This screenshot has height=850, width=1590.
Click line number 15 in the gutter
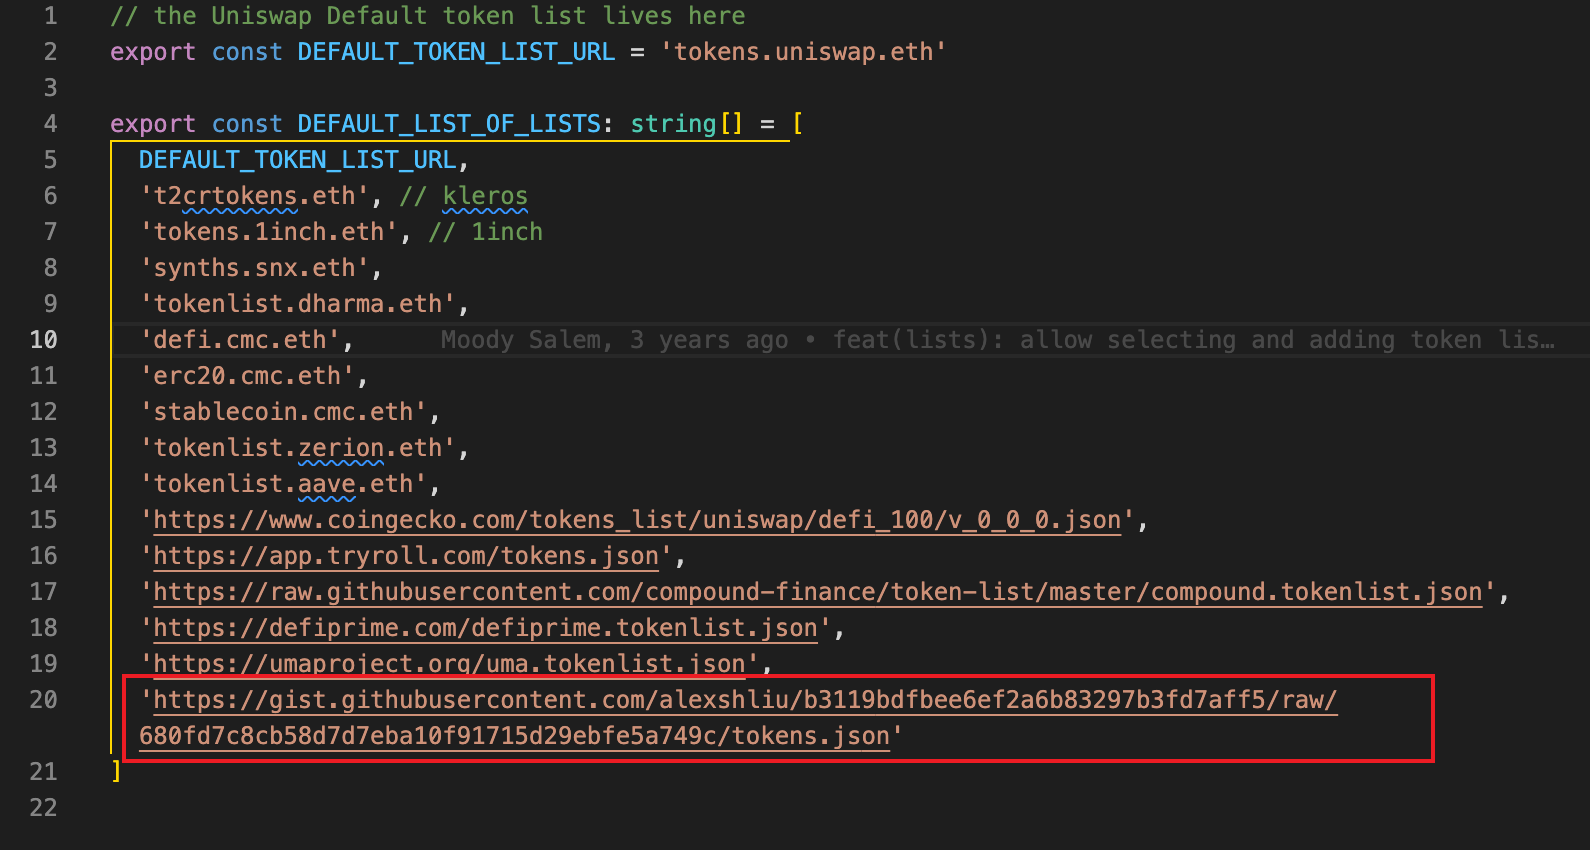43,520
